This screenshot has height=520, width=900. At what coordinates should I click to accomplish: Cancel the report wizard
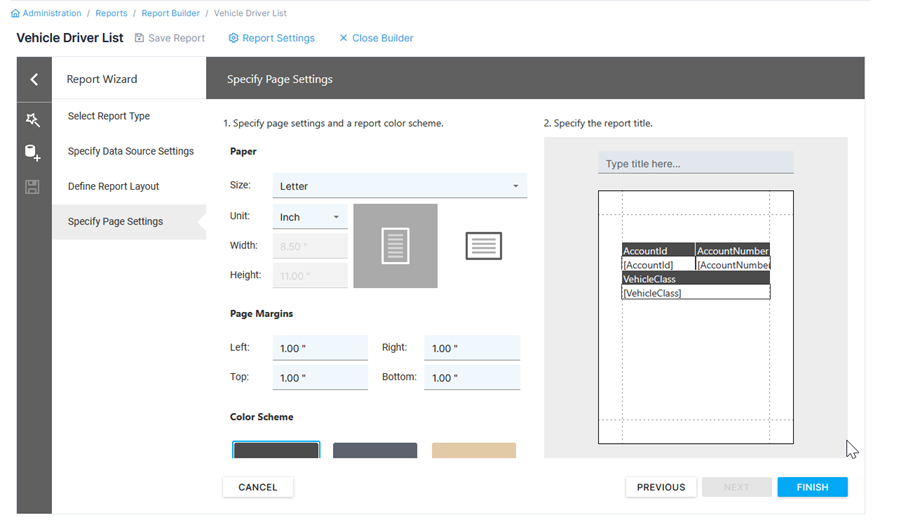click(x=258, y=487)
